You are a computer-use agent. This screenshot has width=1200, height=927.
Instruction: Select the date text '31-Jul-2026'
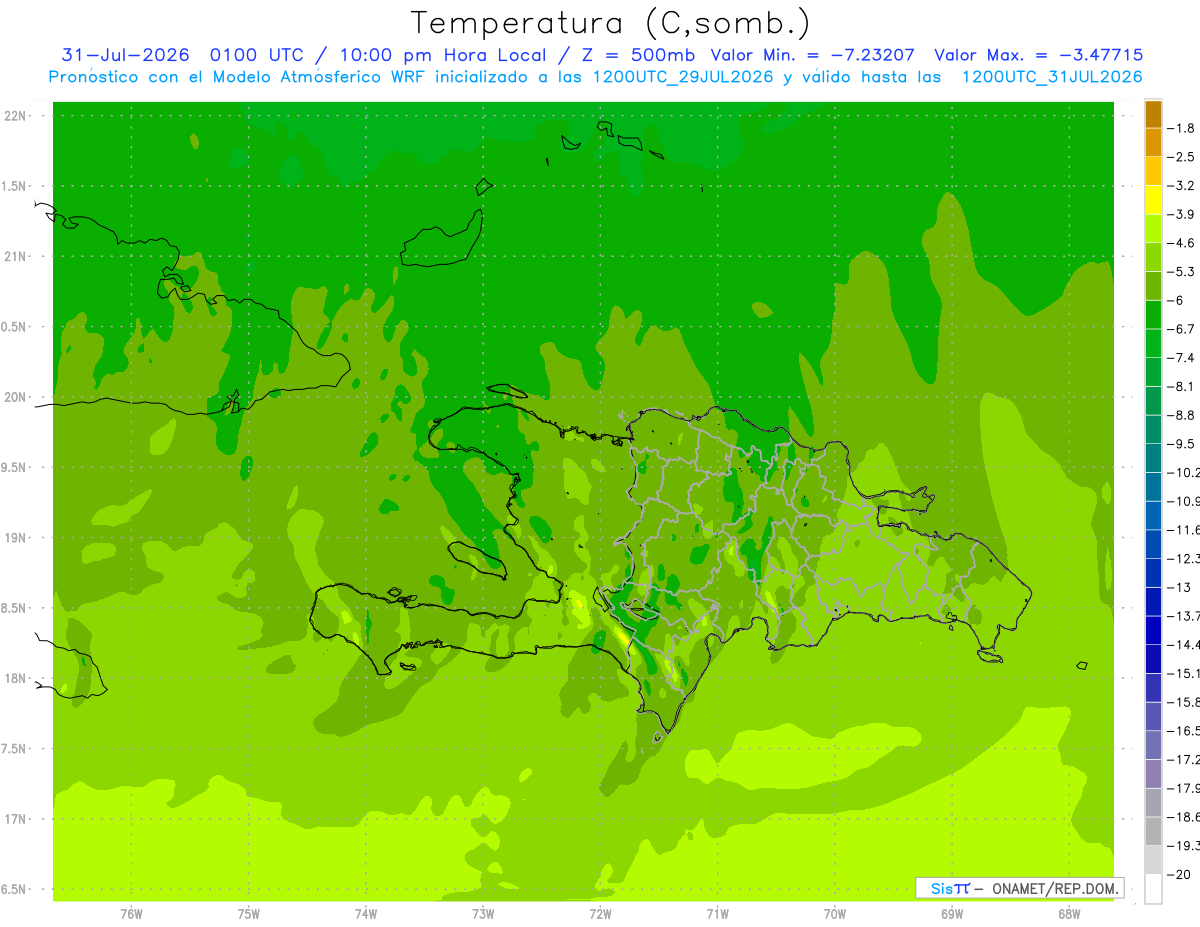pos(126,56)
